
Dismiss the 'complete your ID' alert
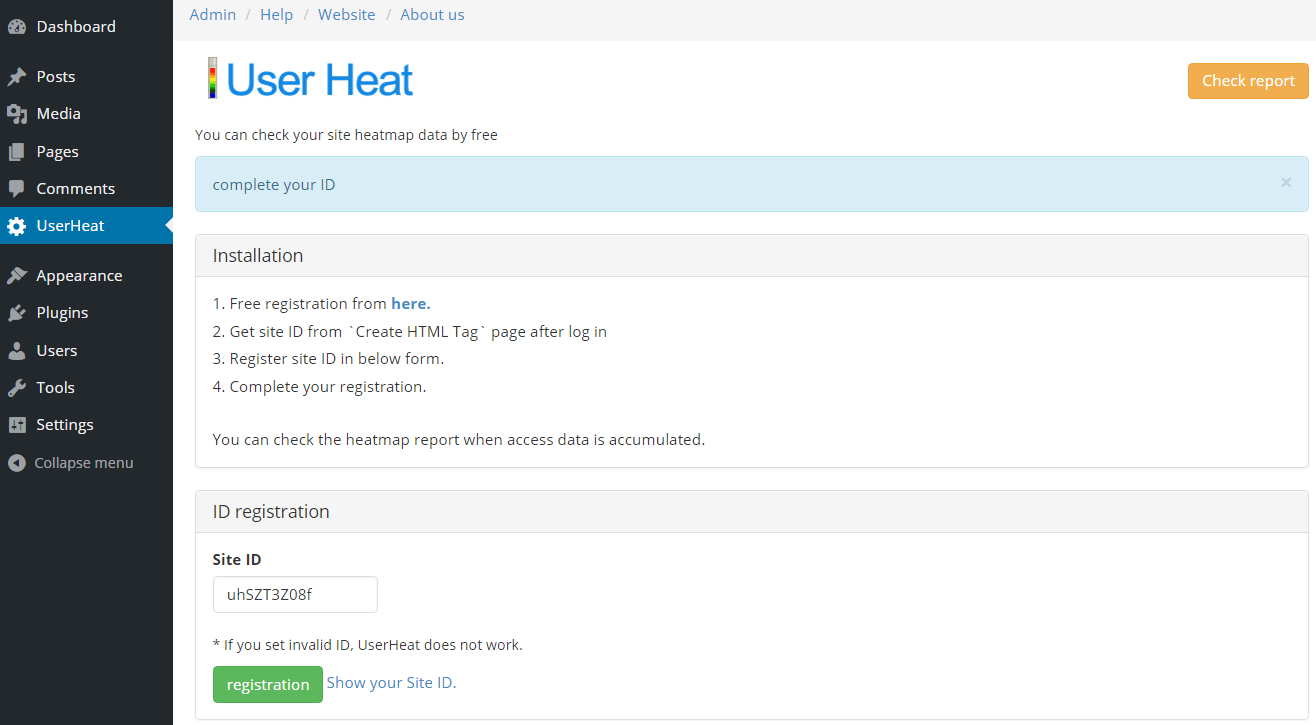(x=1286, y=182)
